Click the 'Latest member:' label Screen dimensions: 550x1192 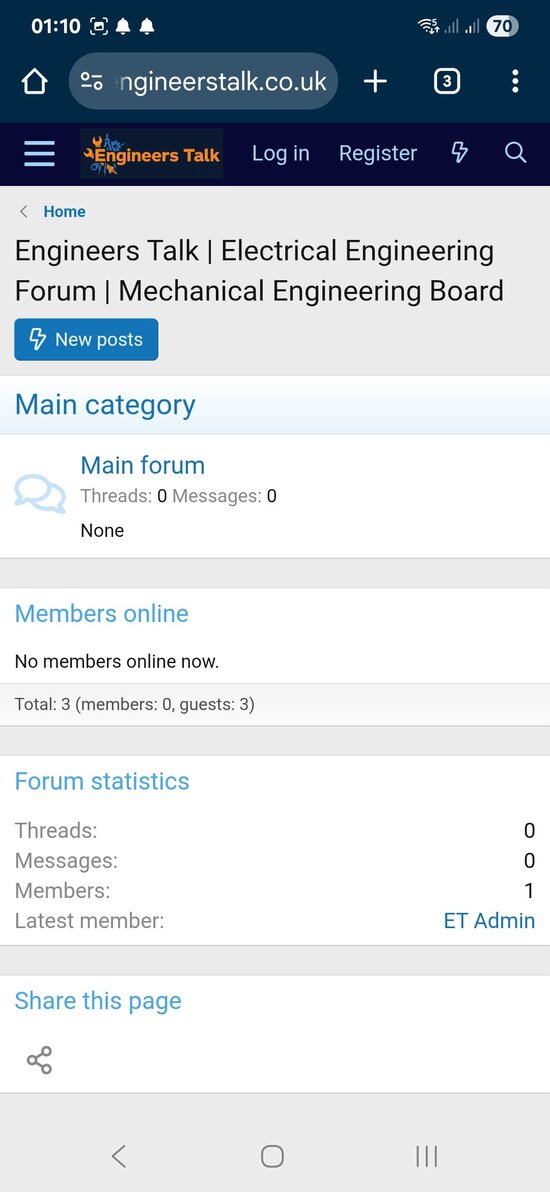click(90, 921)
